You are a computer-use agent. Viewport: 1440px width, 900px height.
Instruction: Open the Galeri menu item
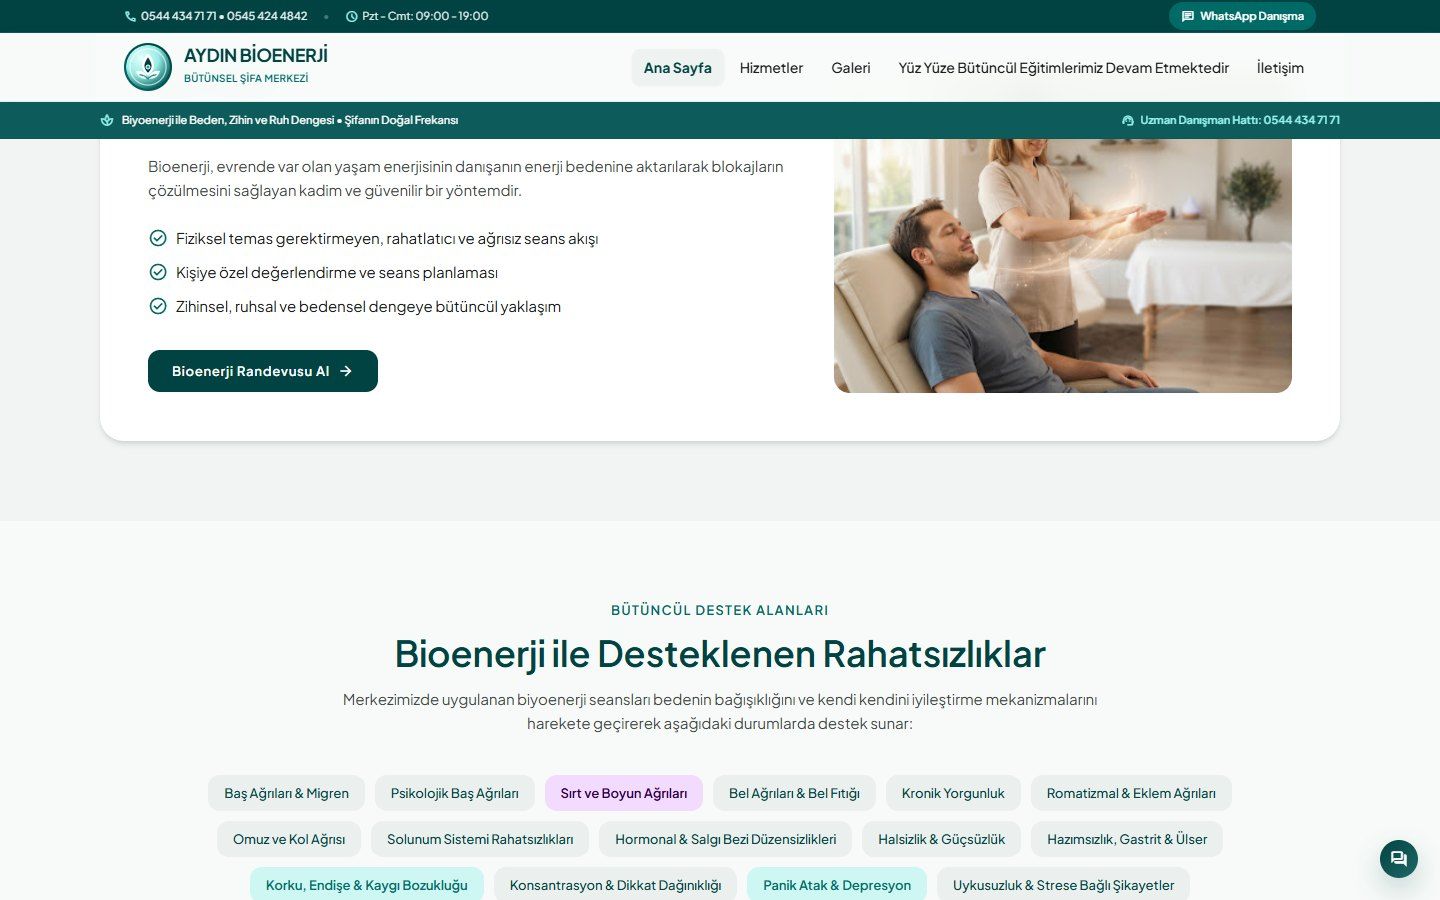(x=851, y=68)
